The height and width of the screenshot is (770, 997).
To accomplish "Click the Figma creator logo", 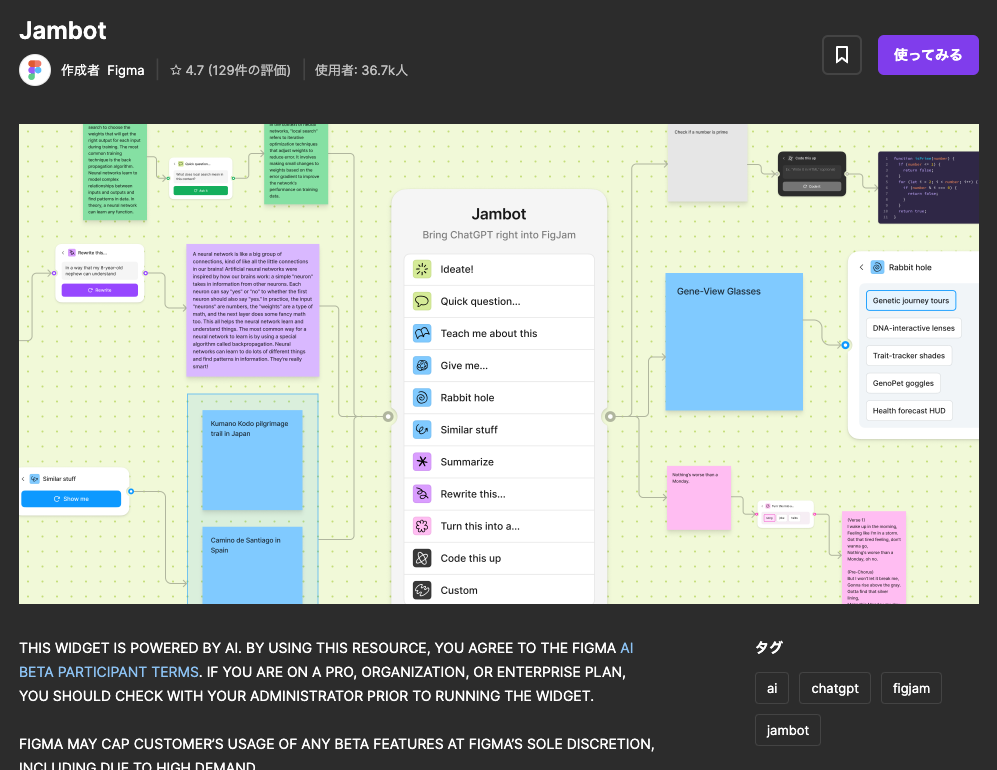I will click(x=35, y=70).
